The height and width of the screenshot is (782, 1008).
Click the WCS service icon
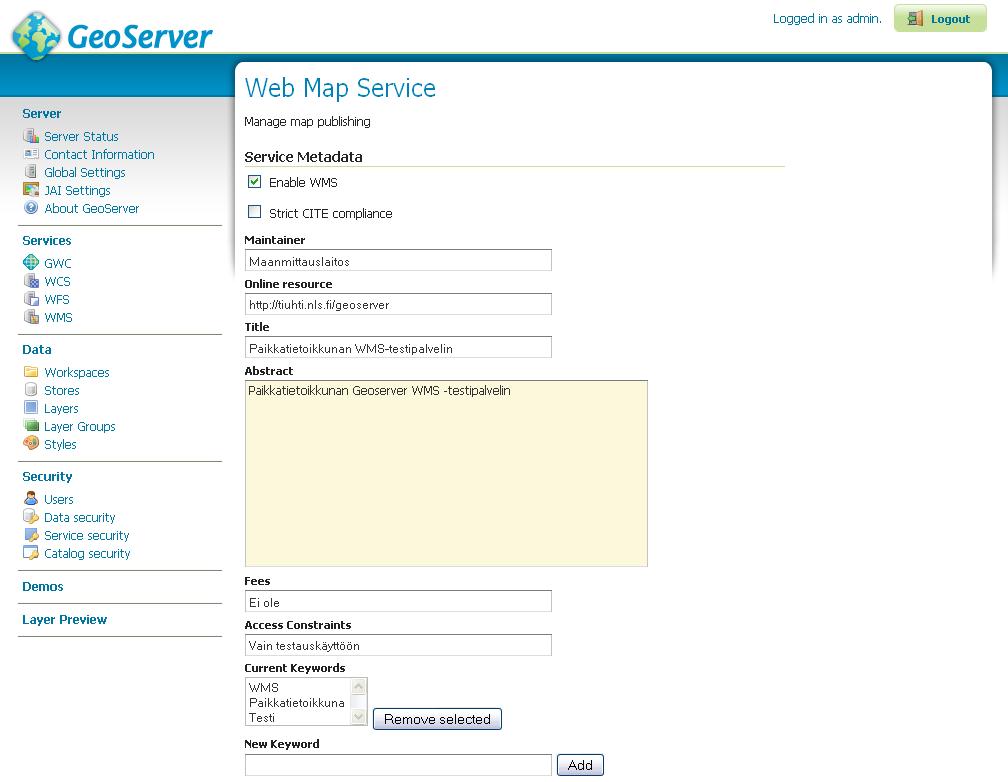coord(31,280)
